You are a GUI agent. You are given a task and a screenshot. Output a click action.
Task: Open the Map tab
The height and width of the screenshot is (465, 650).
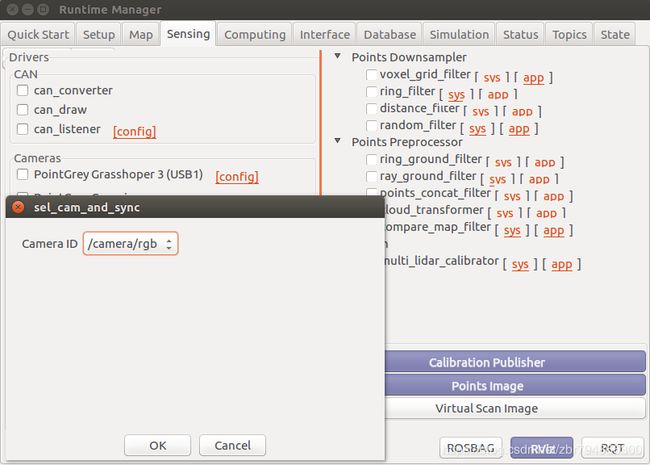(x=141, y=34)
